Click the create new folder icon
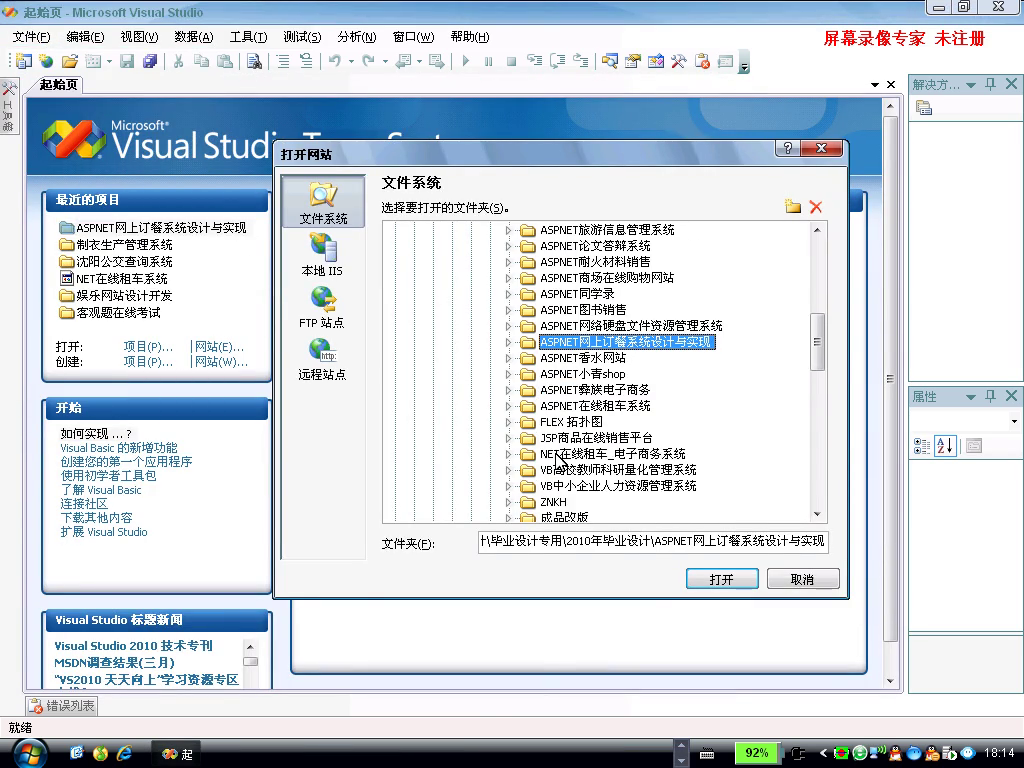The width and height of the screenshot is (1024, 768). tap(793, 207)
